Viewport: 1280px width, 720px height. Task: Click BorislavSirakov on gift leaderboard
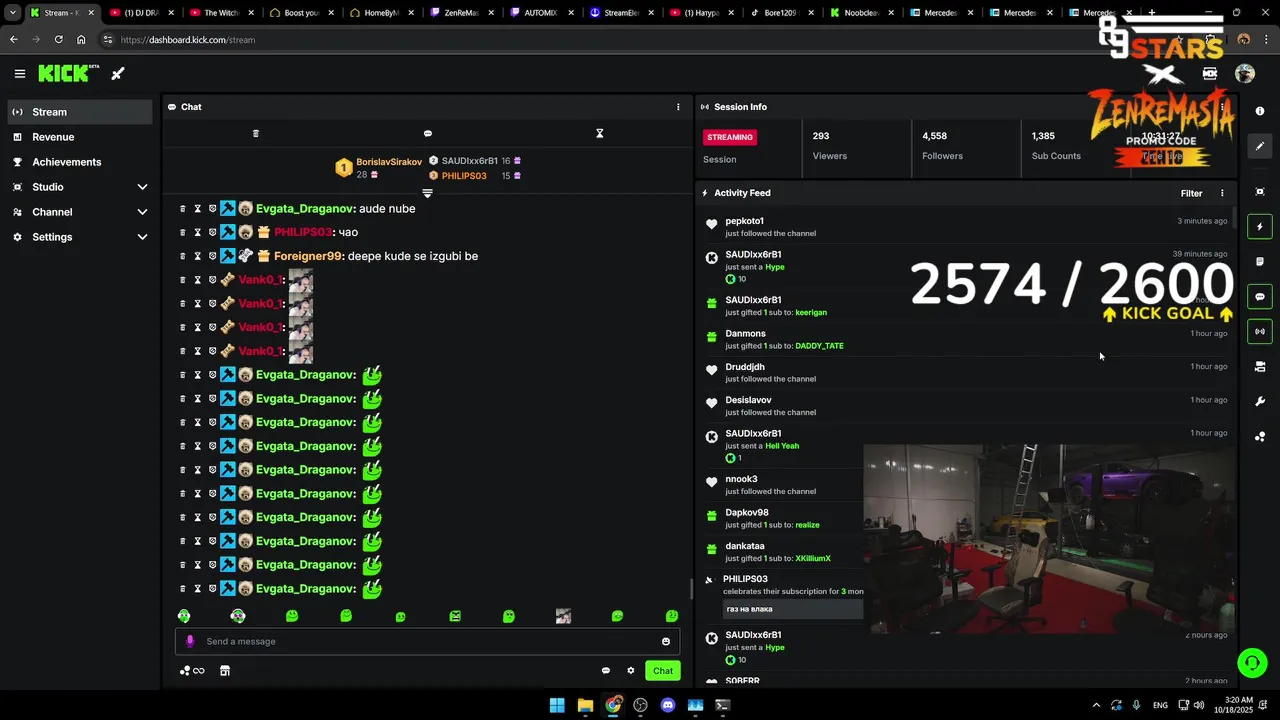(389, 162)
